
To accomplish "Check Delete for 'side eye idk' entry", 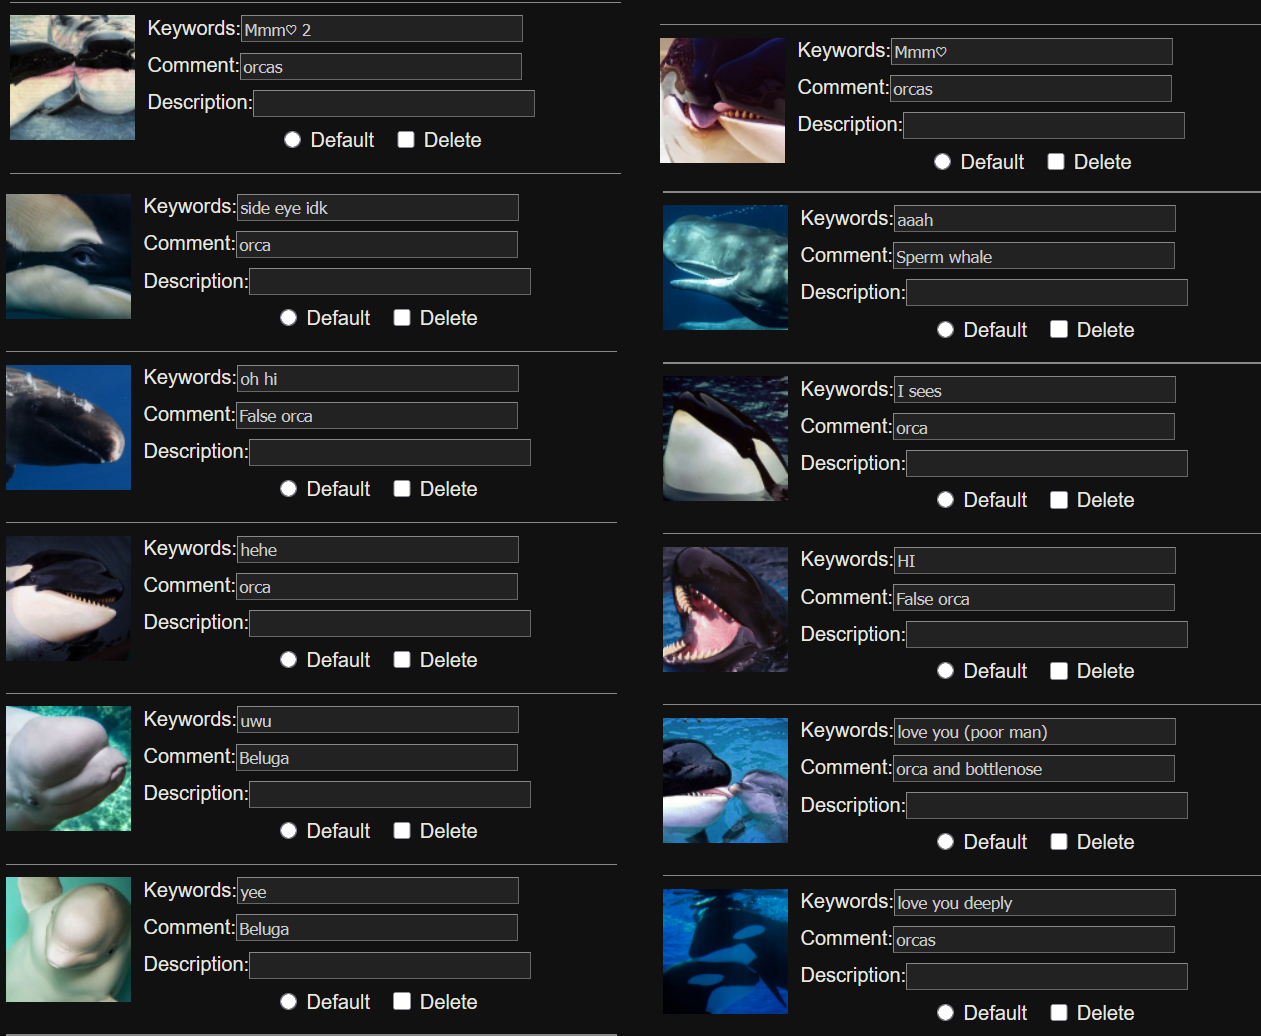I will tap(402, 318).
